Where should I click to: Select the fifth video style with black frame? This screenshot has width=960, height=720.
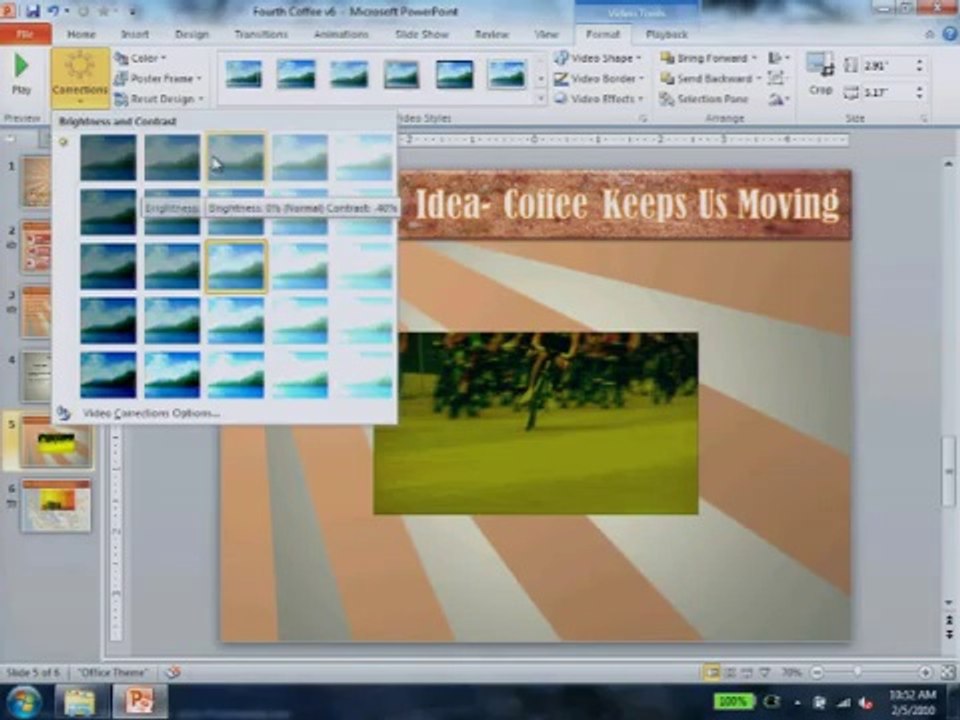pyautogui.click(x=454, y=74)
